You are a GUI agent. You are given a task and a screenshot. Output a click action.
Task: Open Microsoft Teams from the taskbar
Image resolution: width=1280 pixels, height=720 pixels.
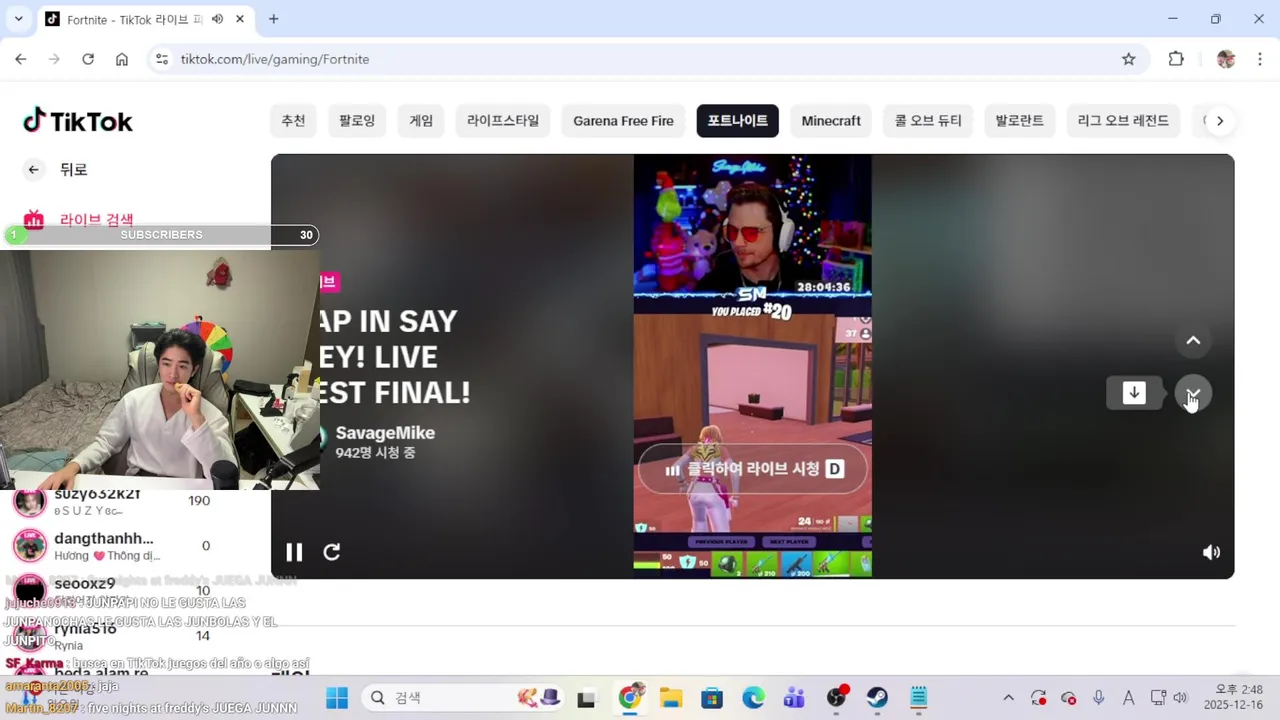pyautogui.click(x=794, y=698)
